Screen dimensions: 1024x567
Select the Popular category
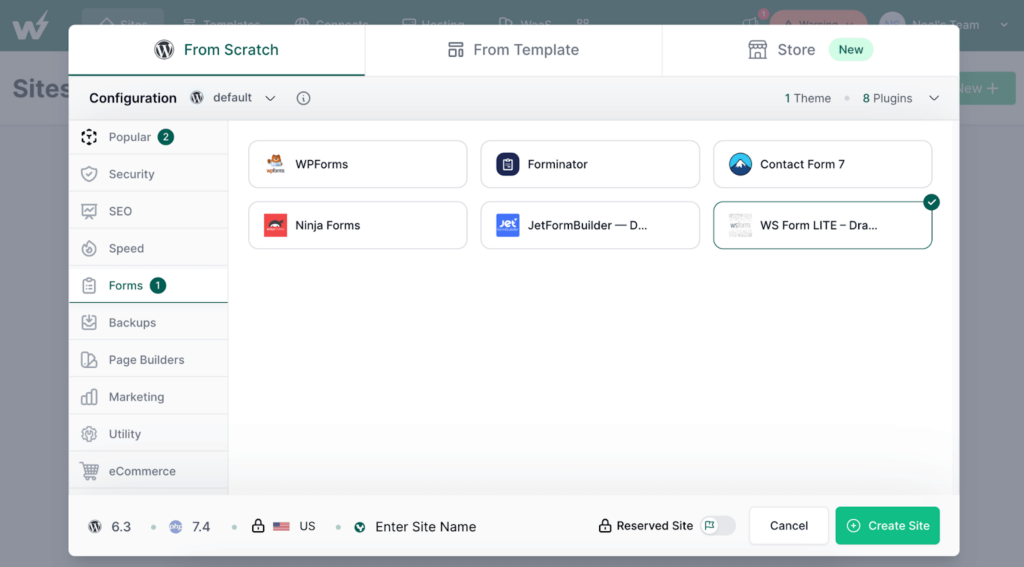[x=148, y=137]
